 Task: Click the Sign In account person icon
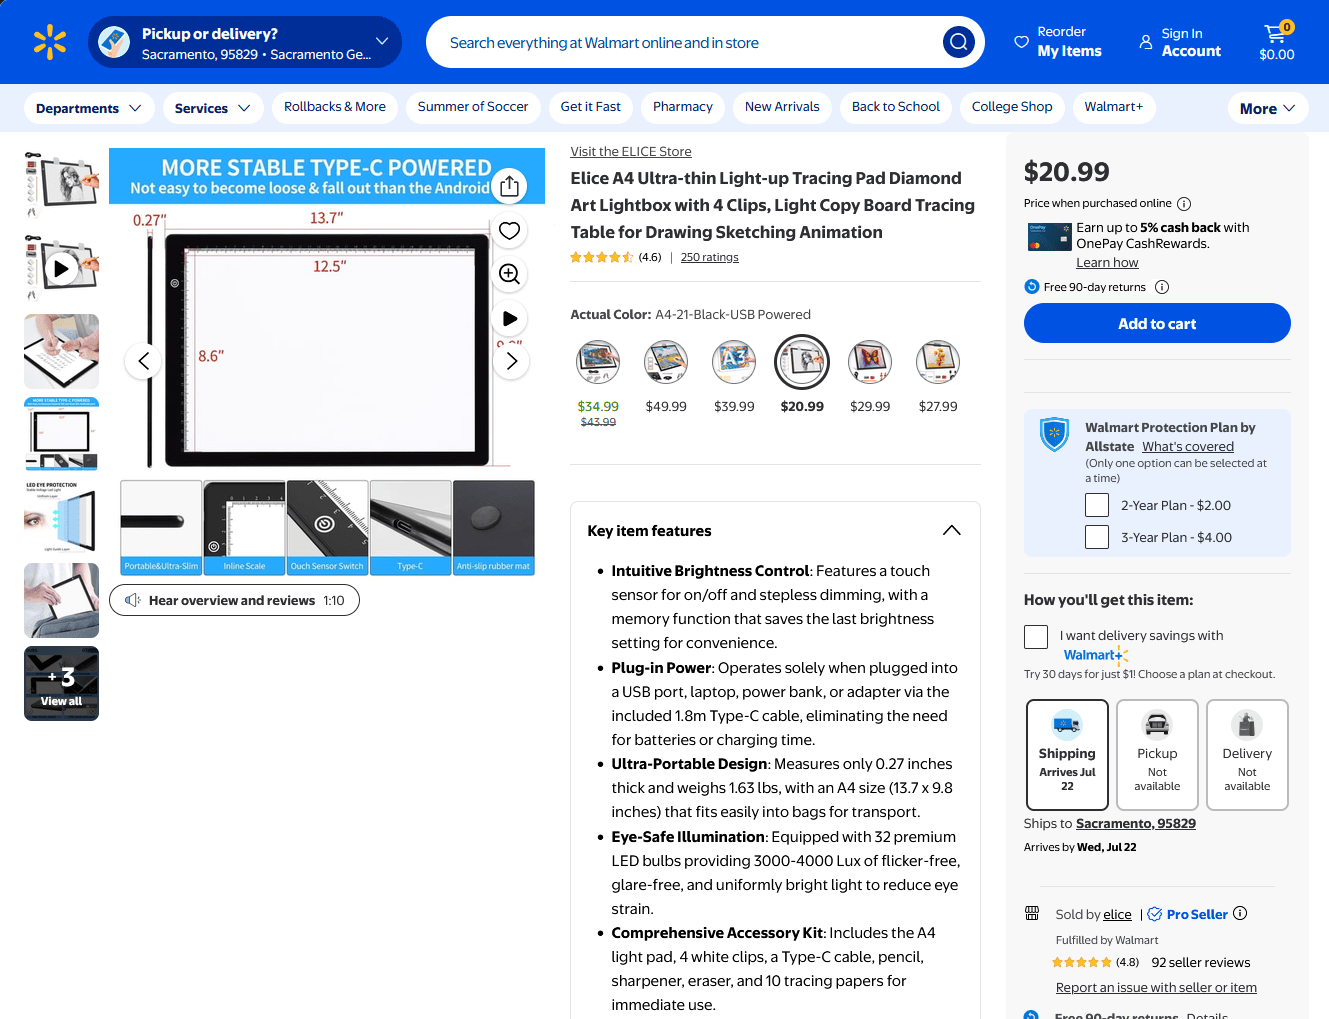pos(1146,42)
